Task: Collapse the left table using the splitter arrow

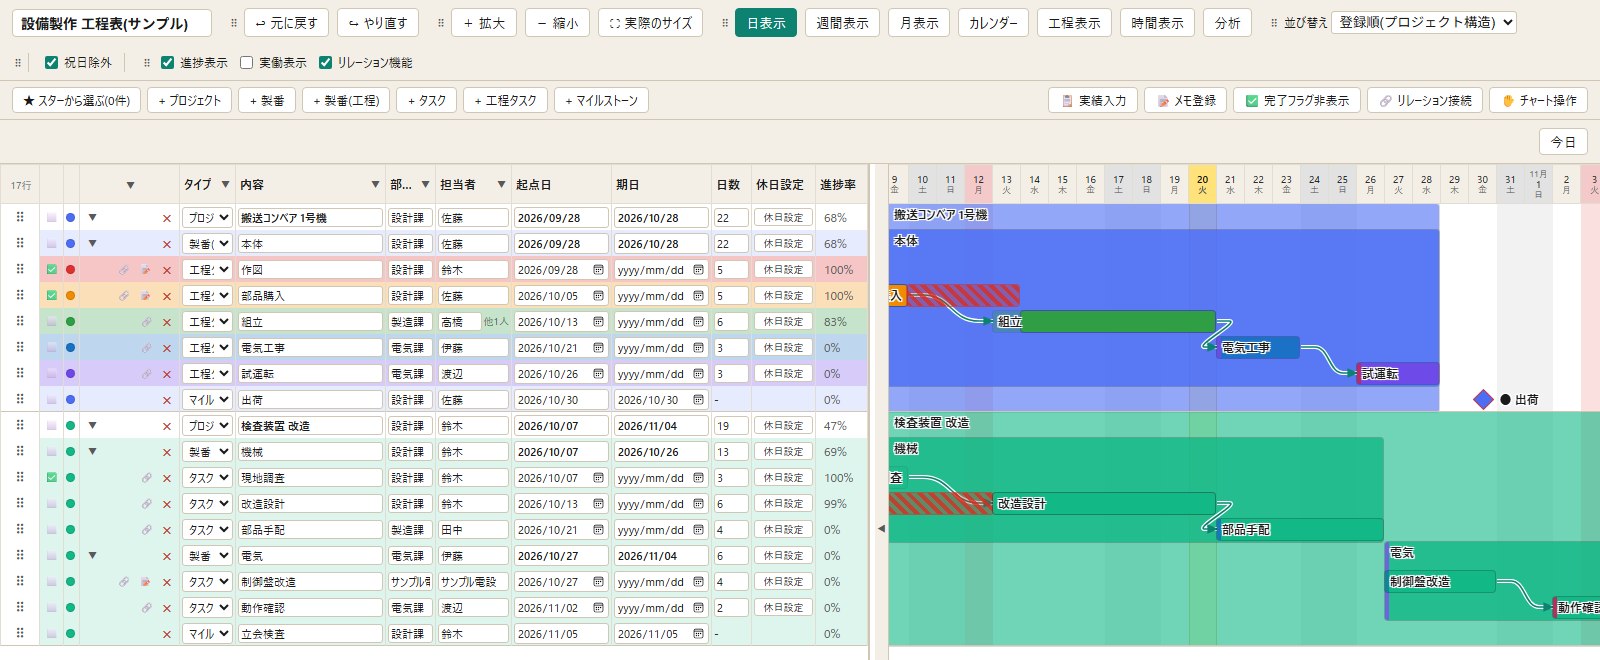Action: (881, 529)
